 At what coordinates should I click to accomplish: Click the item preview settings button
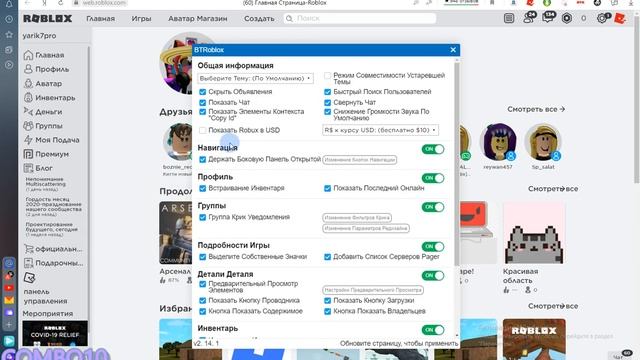pos(373,290)
